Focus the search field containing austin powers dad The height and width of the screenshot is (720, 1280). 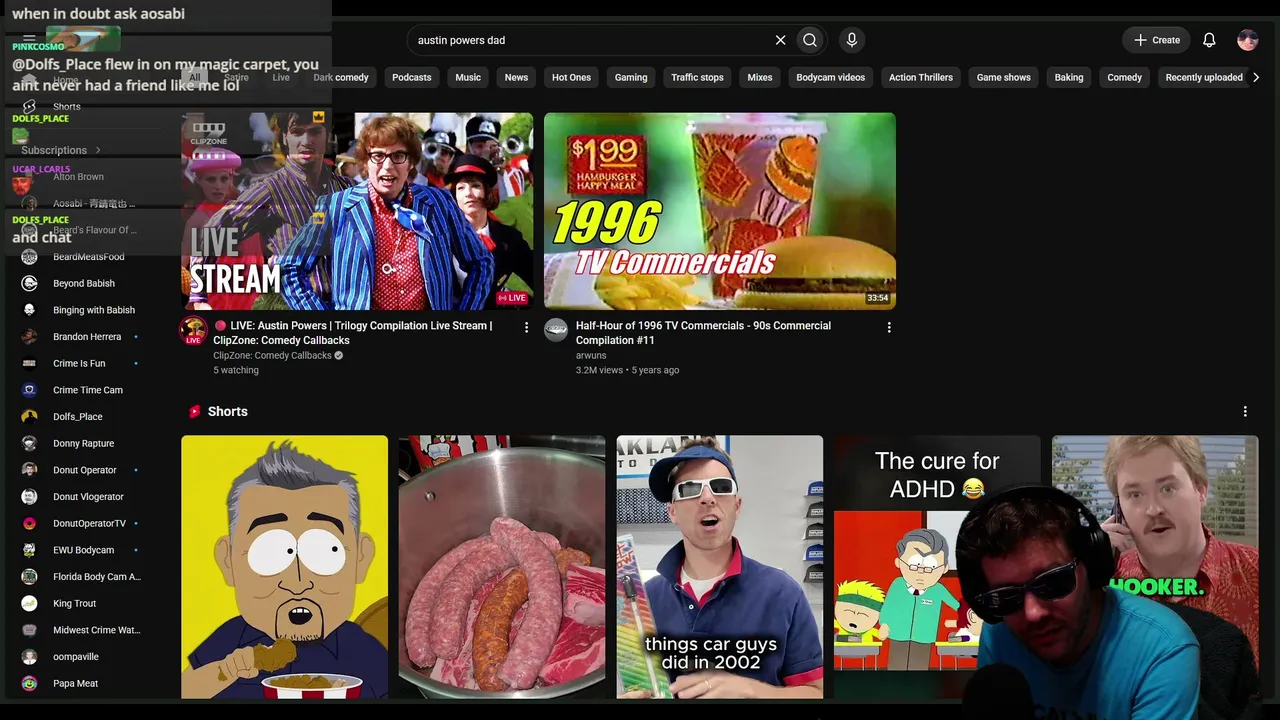(x=590, y=40)
